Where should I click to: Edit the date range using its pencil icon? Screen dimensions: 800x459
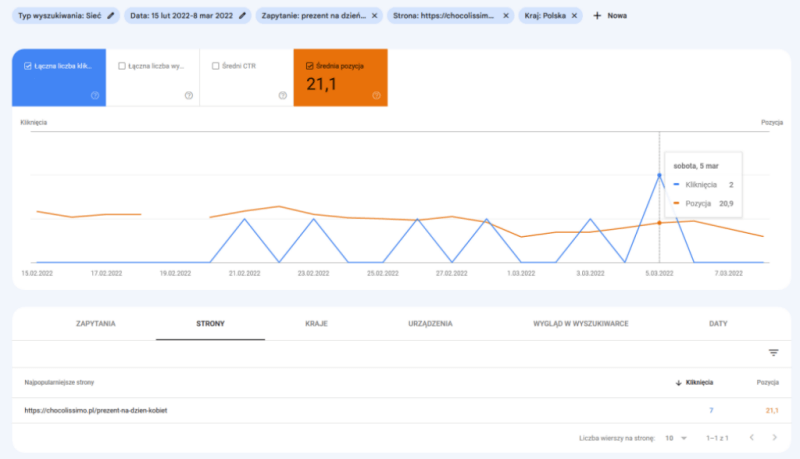242,16
